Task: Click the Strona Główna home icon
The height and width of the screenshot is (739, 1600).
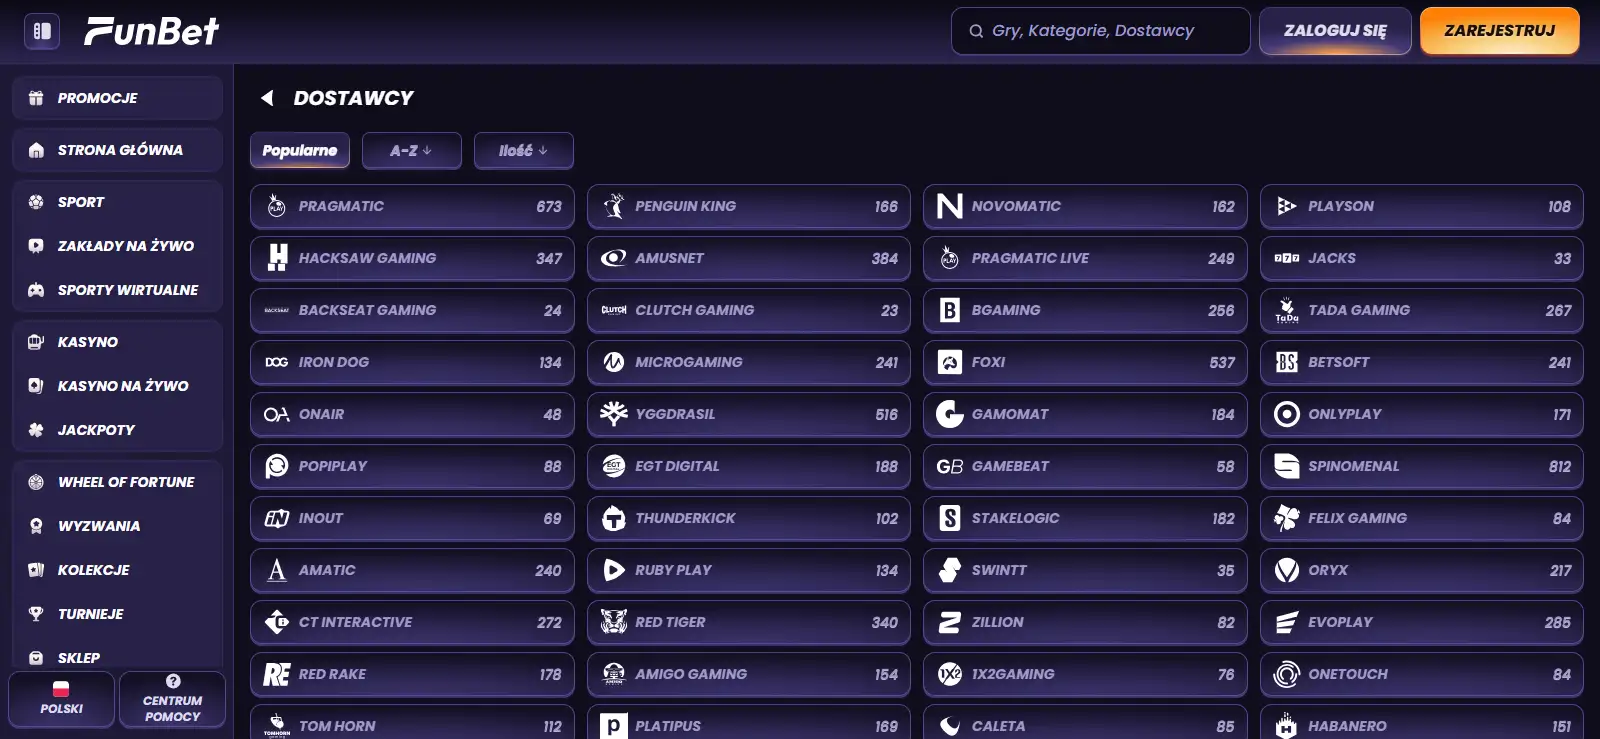Action: click(36, 150)
